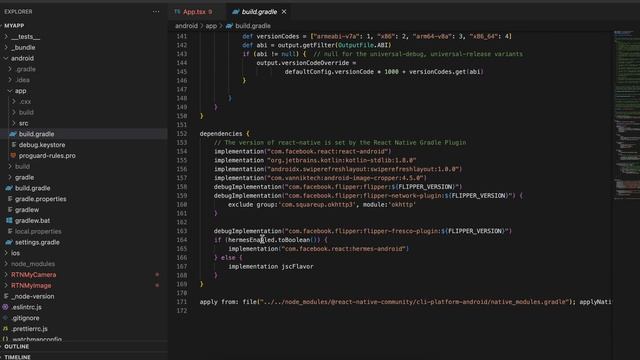The width and height of the screenshot is (640, 360).
Task: Click .eslintrc.js file icon
Action: tap(5, 307)
